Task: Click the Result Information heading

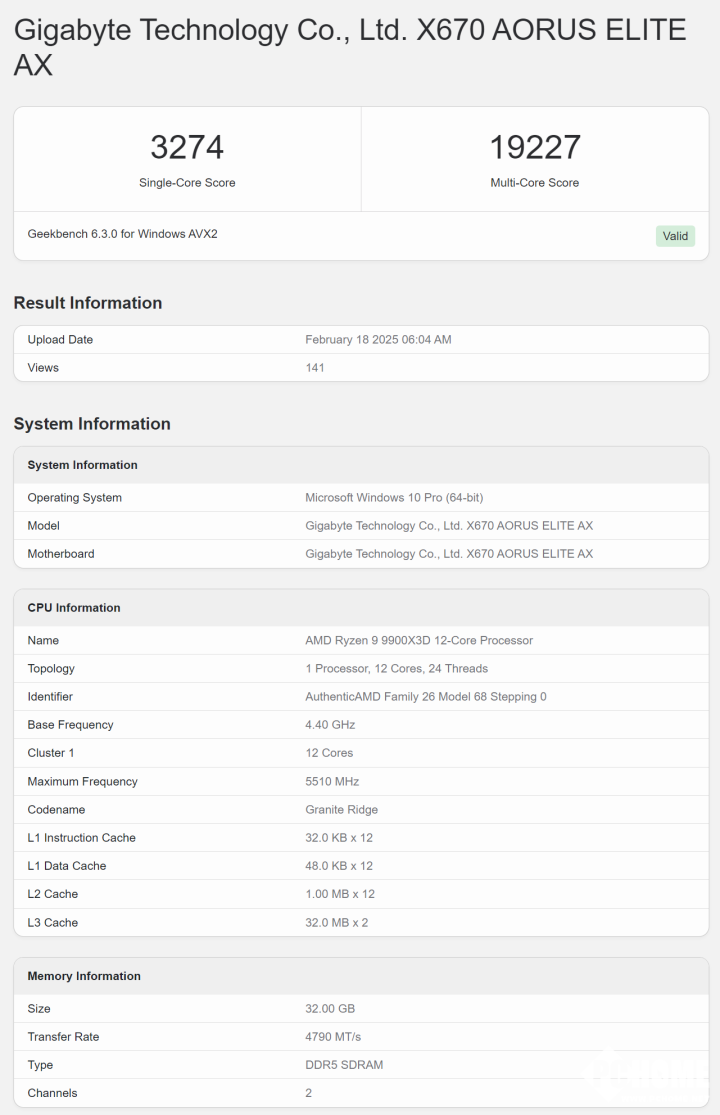Action: tap(88, 303)
